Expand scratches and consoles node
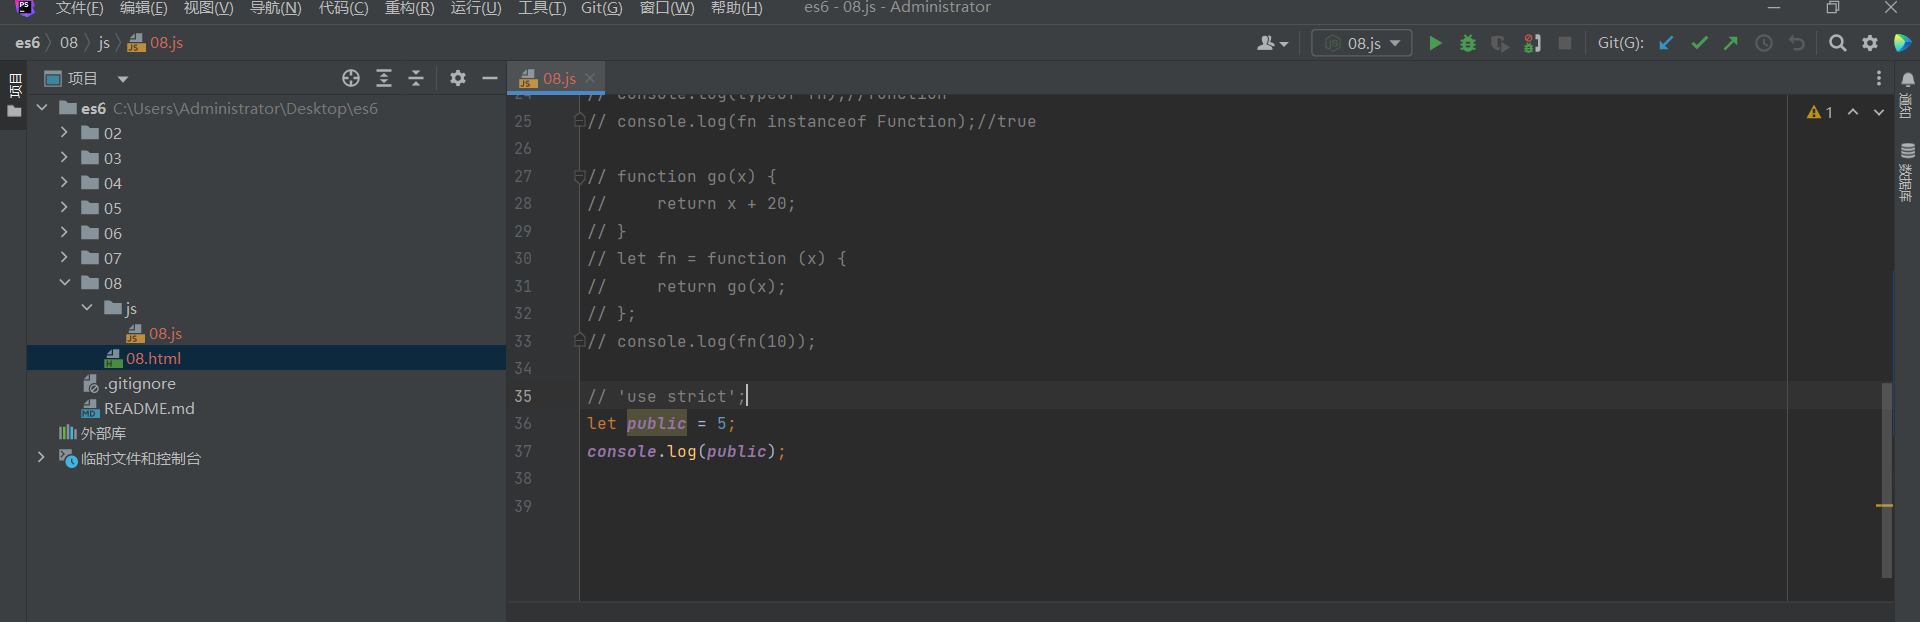1920x622 pixels. pos(41,458)
